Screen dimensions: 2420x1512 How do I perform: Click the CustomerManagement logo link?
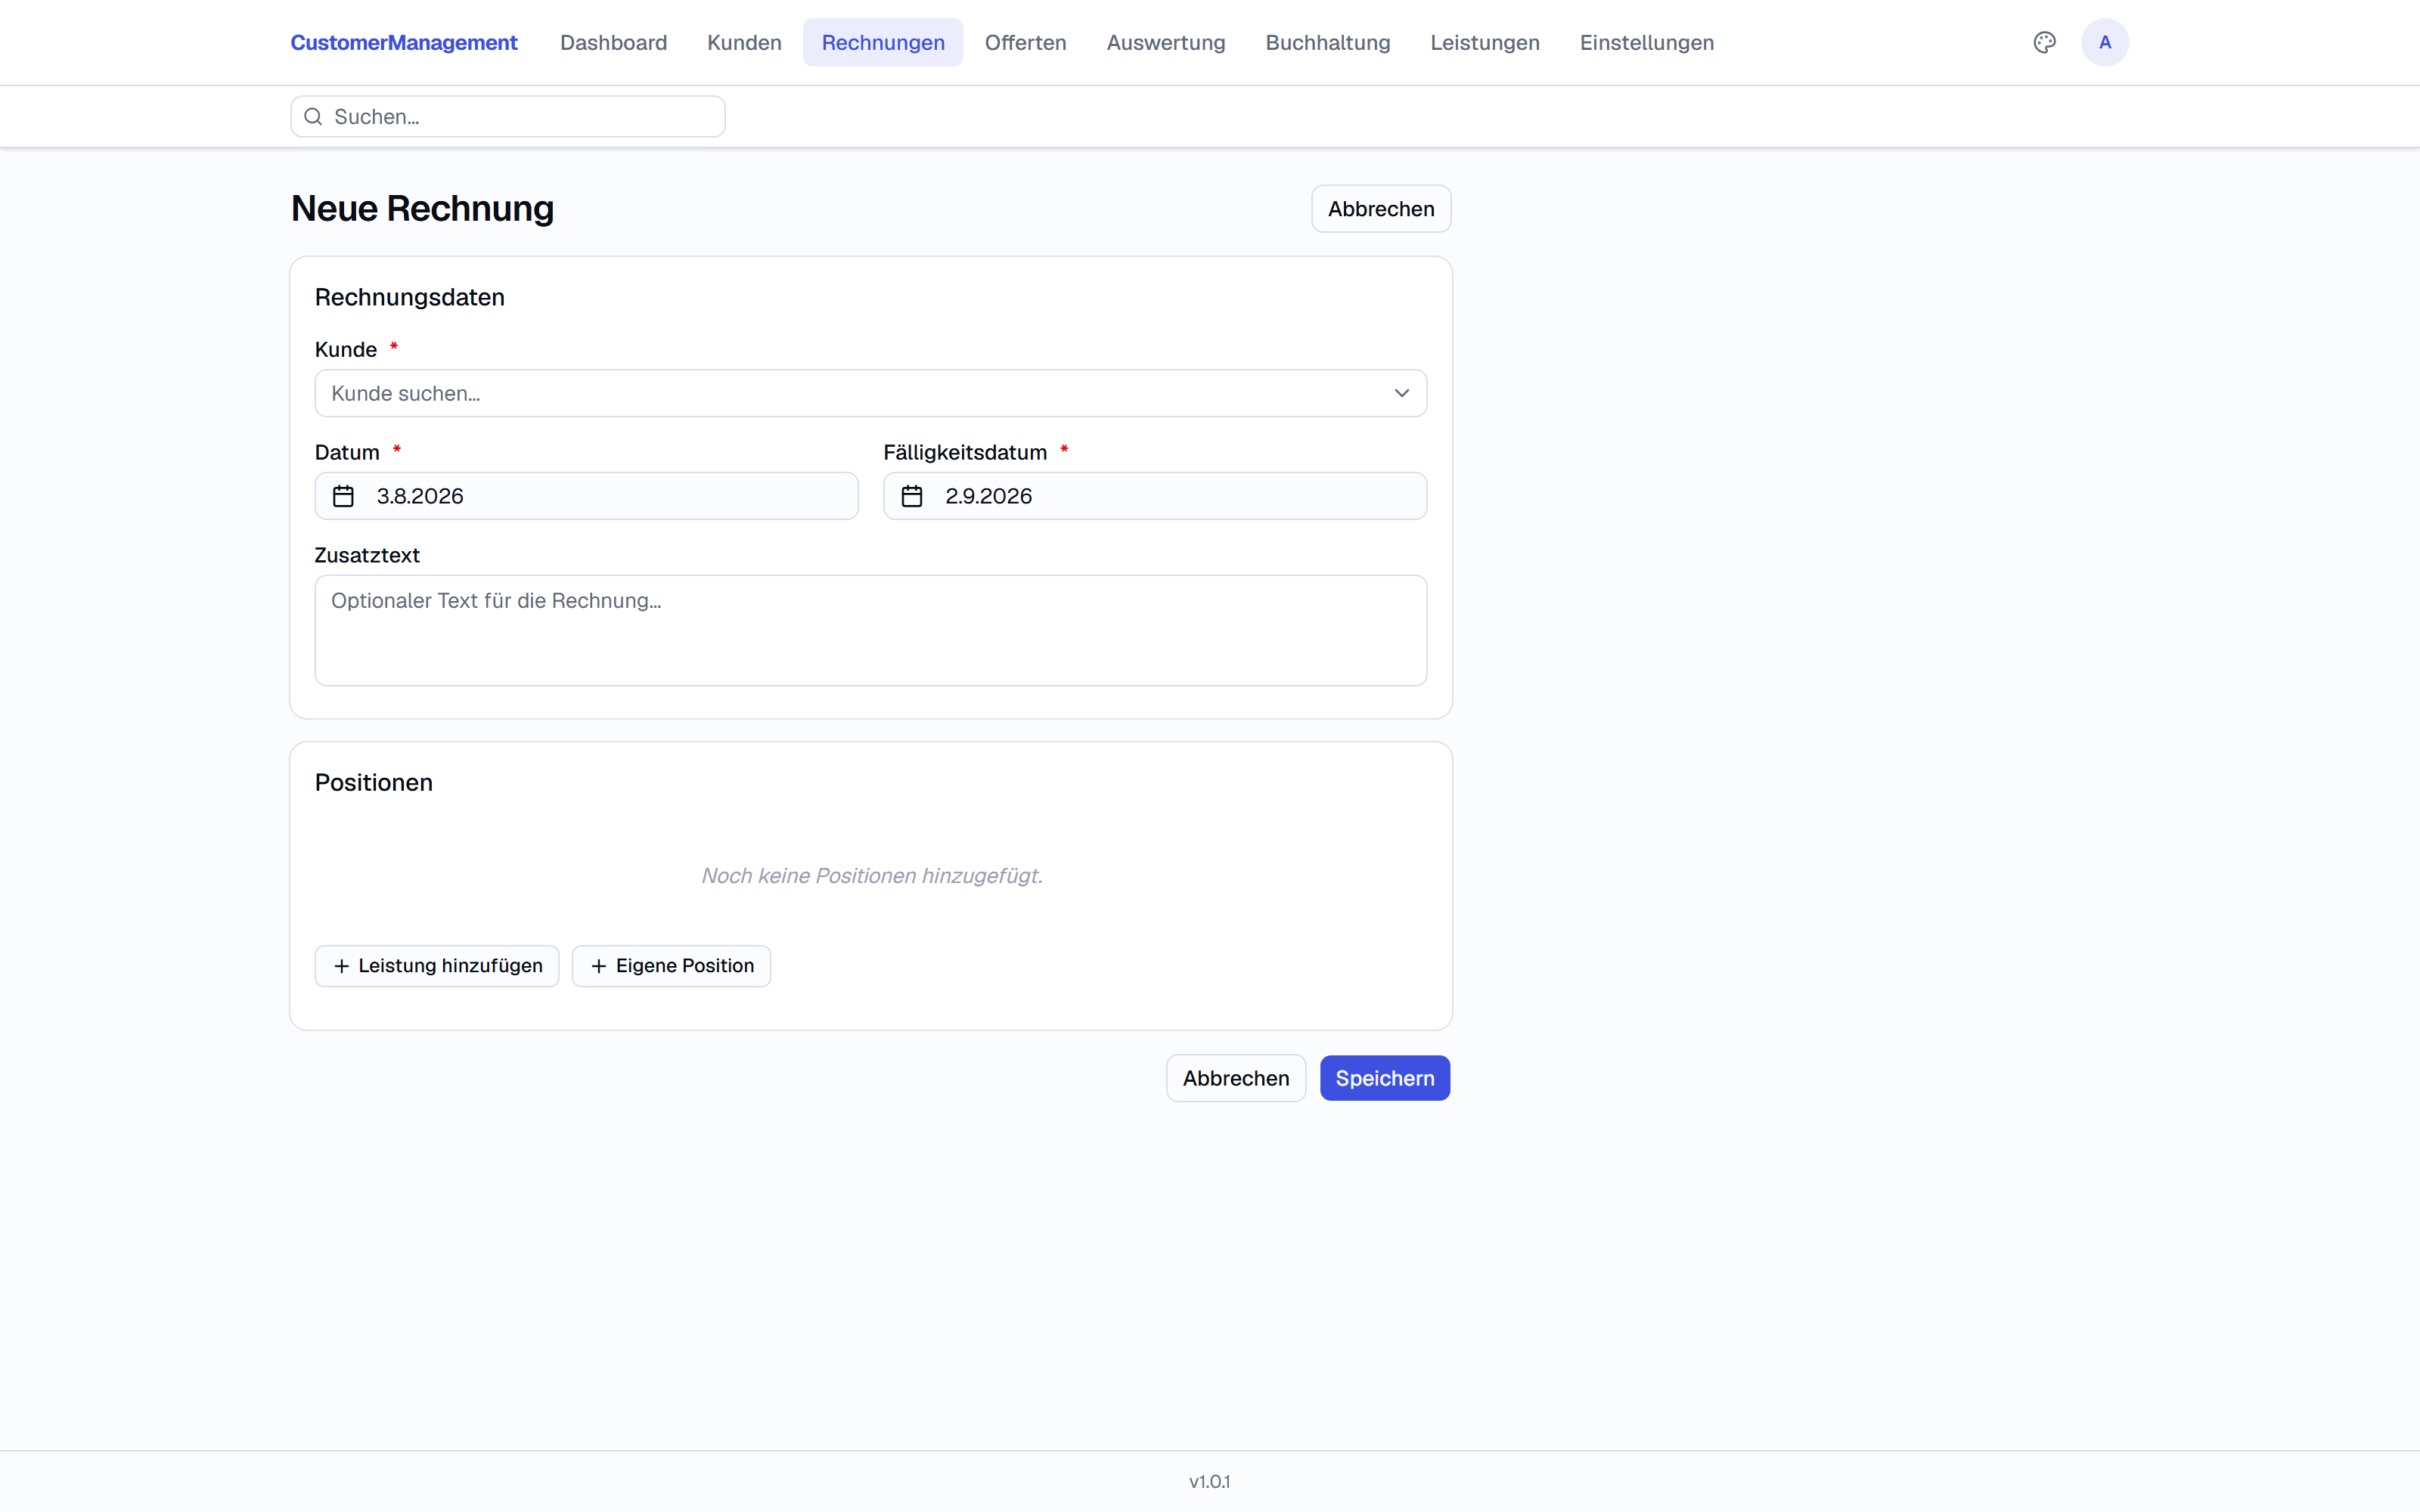pyautogui.click(x=404, y=42)
